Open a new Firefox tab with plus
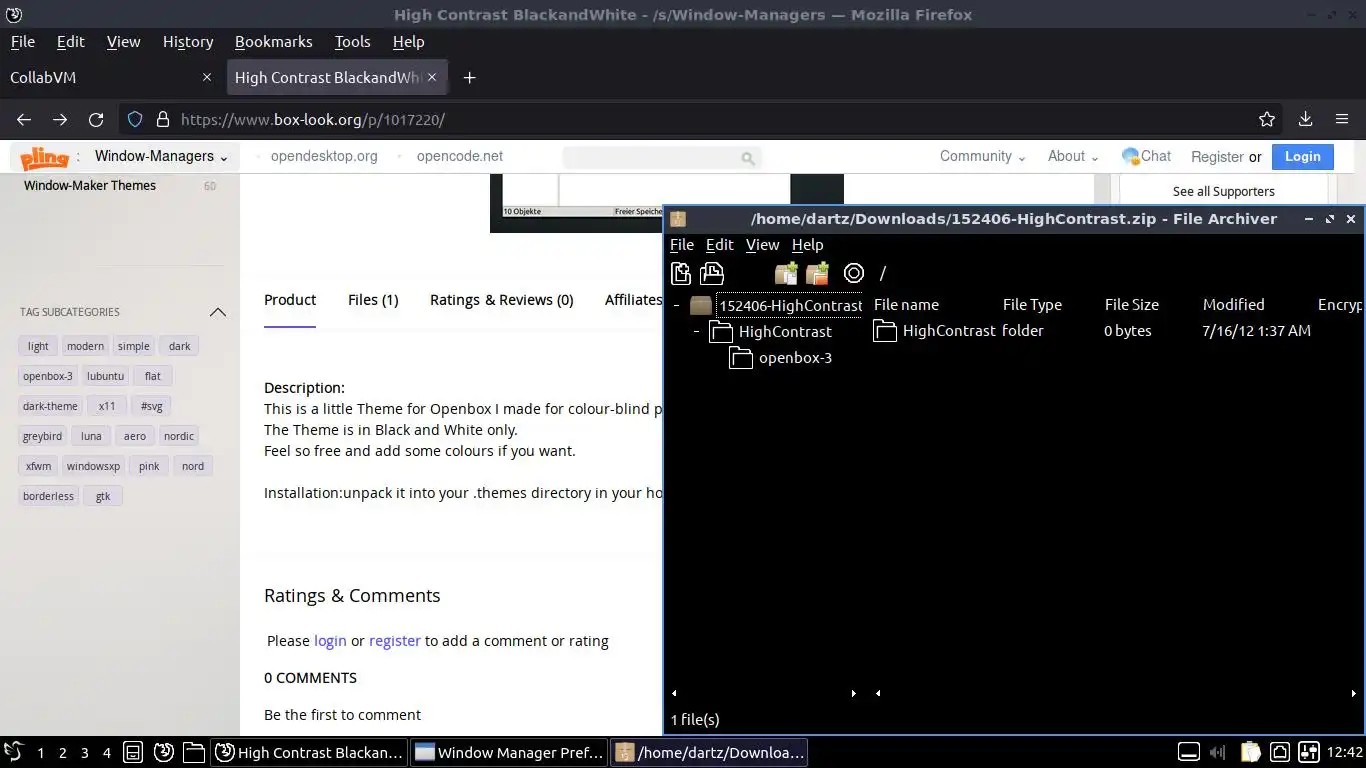Screen dimensions: 1366x768 [x=469, y=77]
